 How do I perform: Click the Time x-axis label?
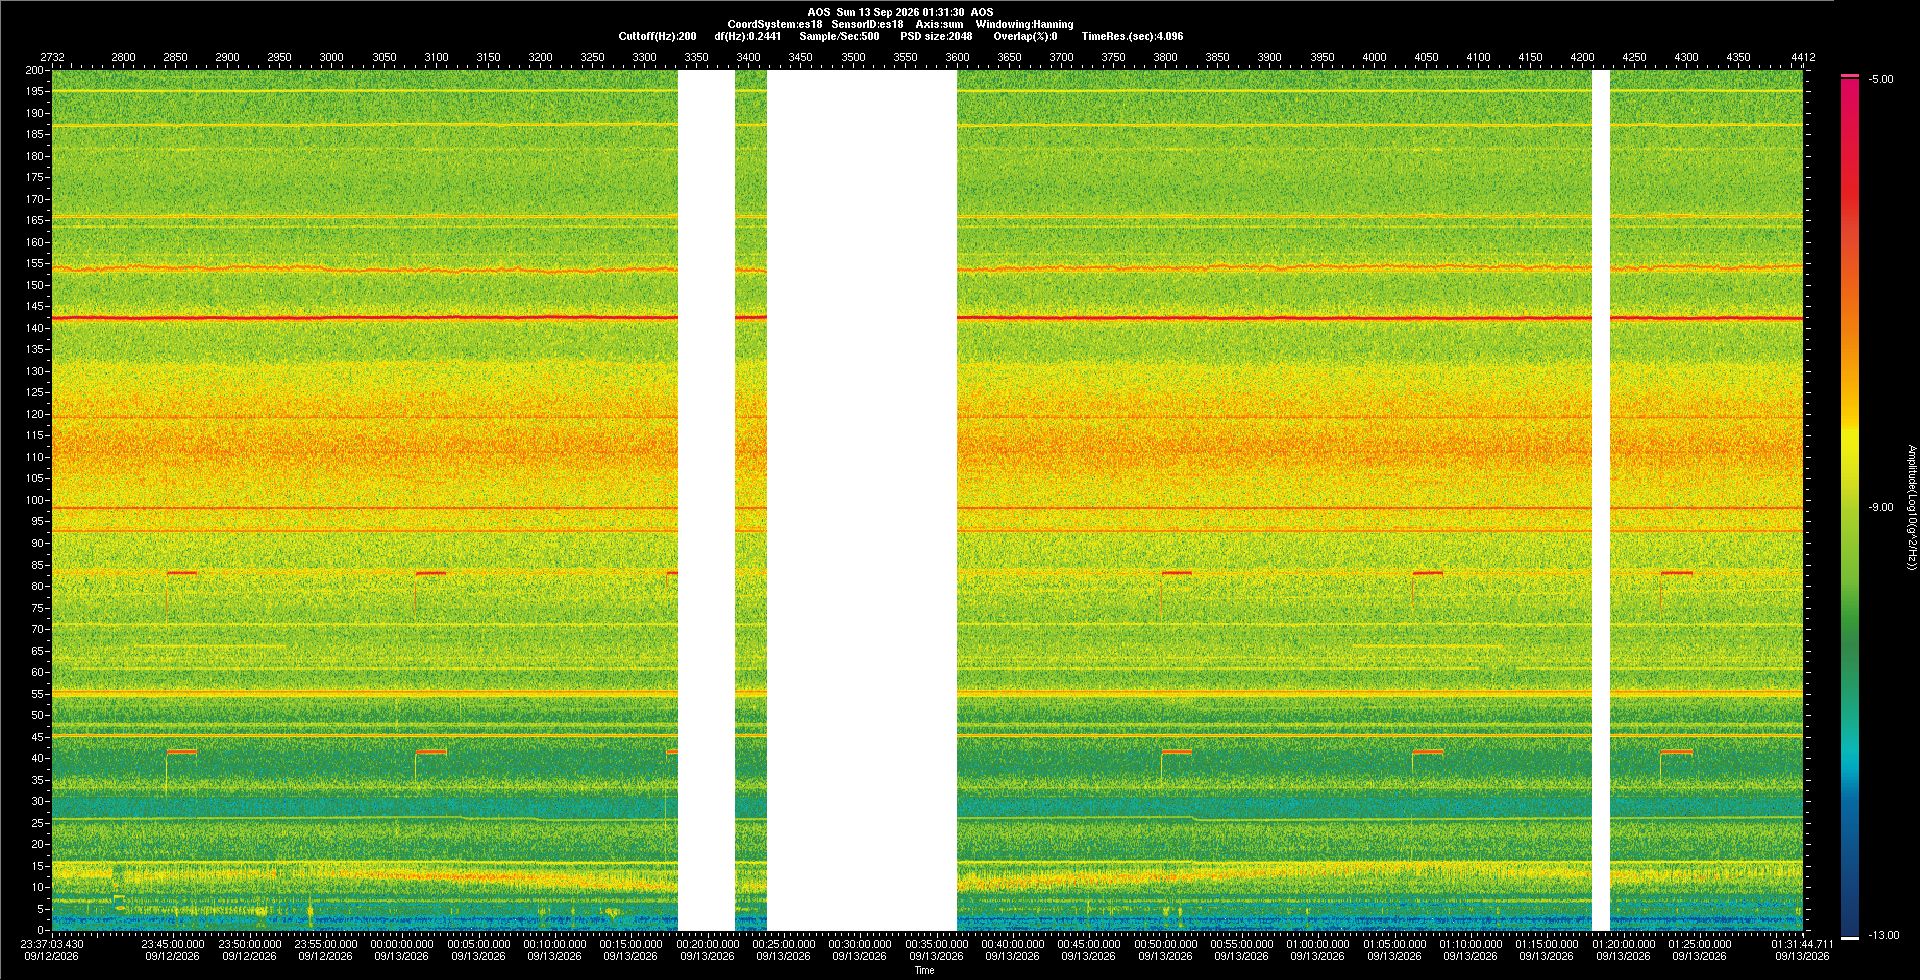924,970
